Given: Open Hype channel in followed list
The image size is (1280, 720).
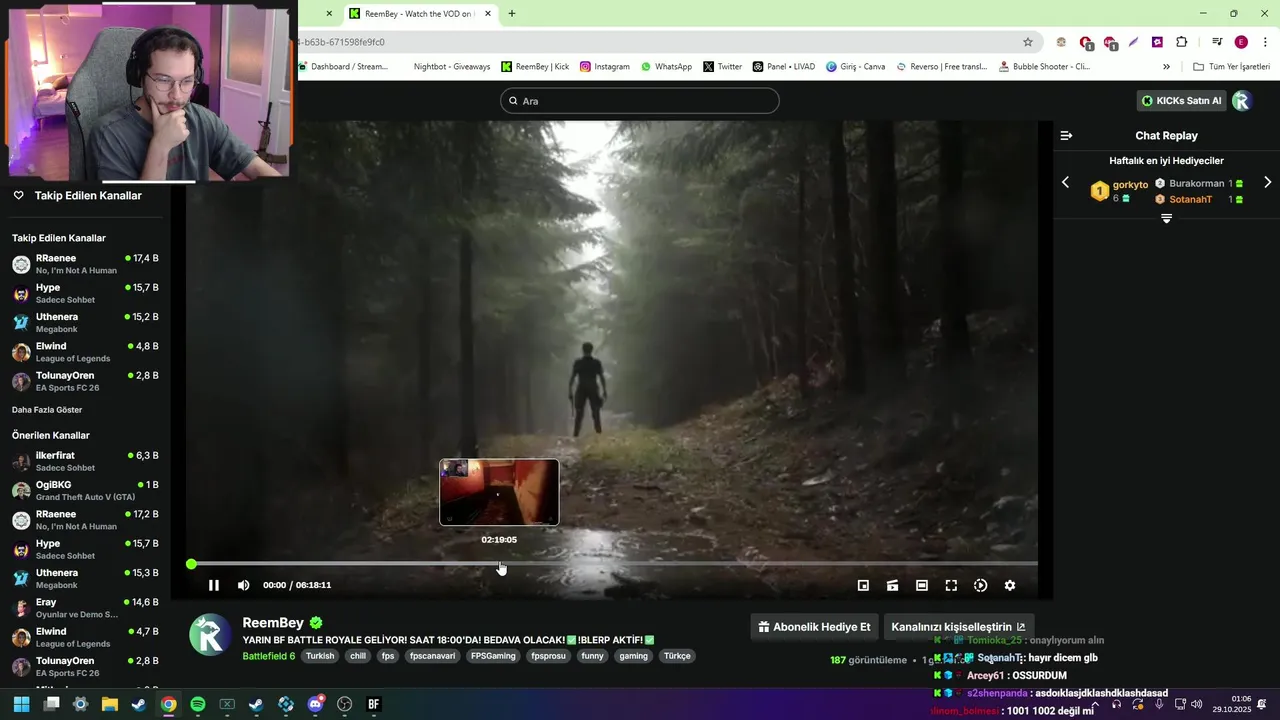Looking at the screenshot, I should 85,293.
